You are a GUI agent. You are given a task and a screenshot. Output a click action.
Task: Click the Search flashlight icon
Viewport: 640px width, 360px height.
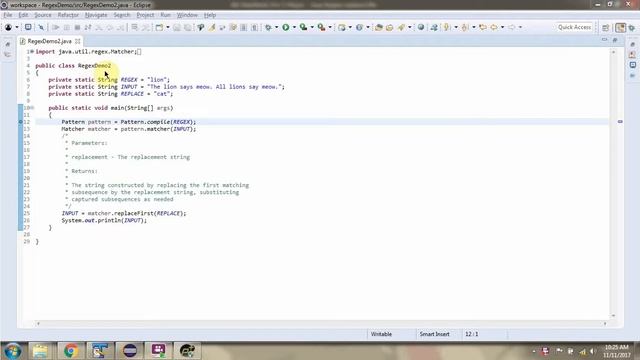pos(401,27)
